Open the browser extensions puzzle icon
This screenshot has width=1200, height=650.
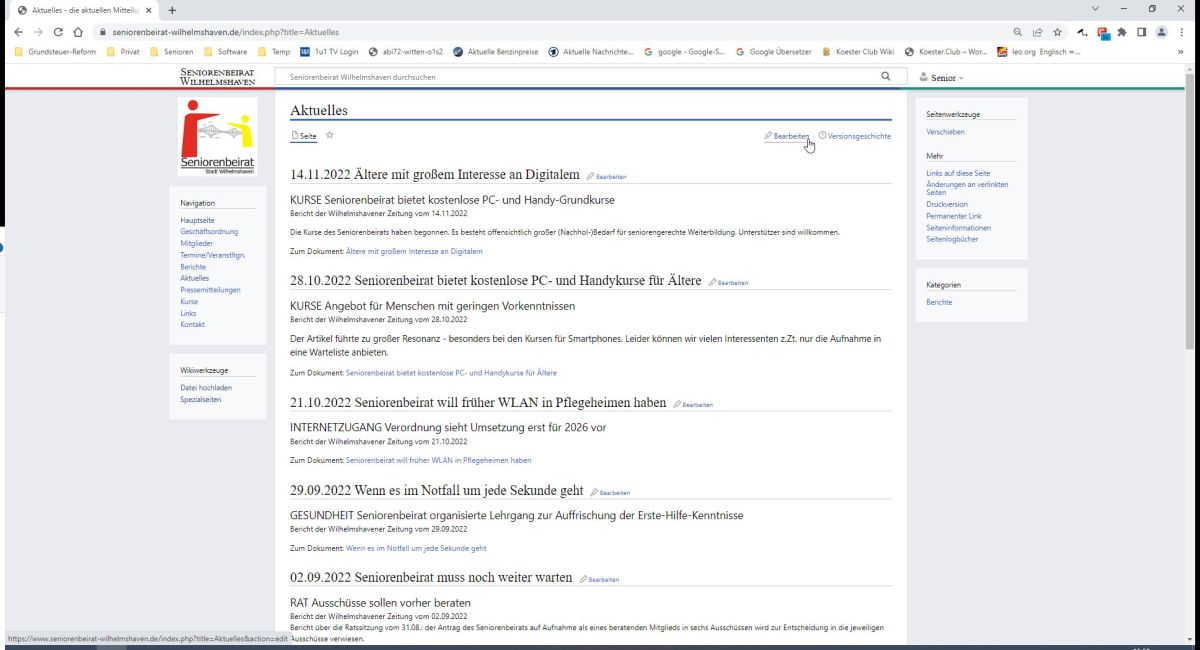click(1122, 32)
